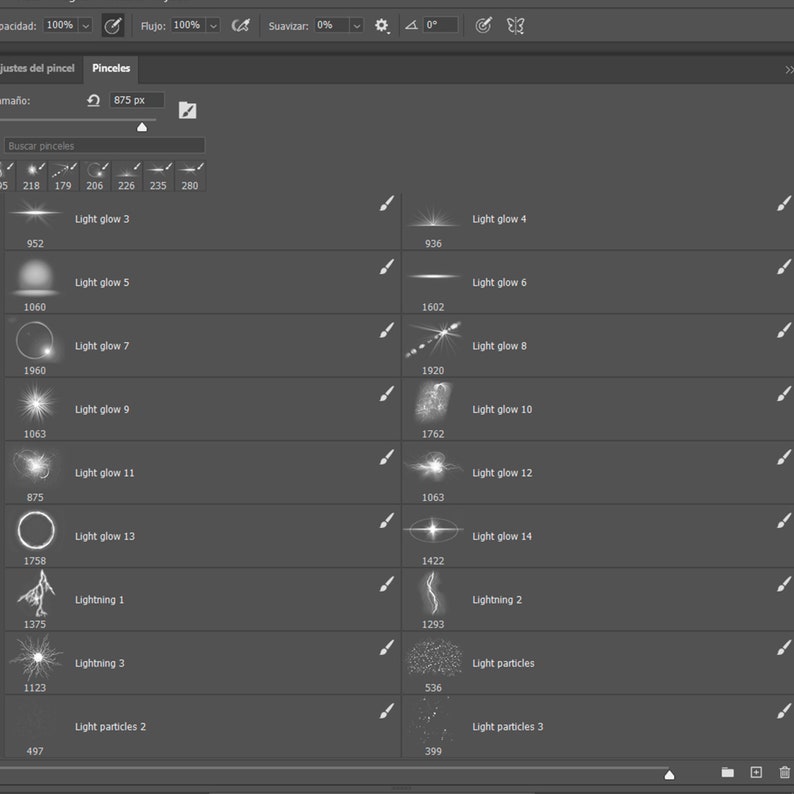Click the Suavizar 0% field

[332, 25]
